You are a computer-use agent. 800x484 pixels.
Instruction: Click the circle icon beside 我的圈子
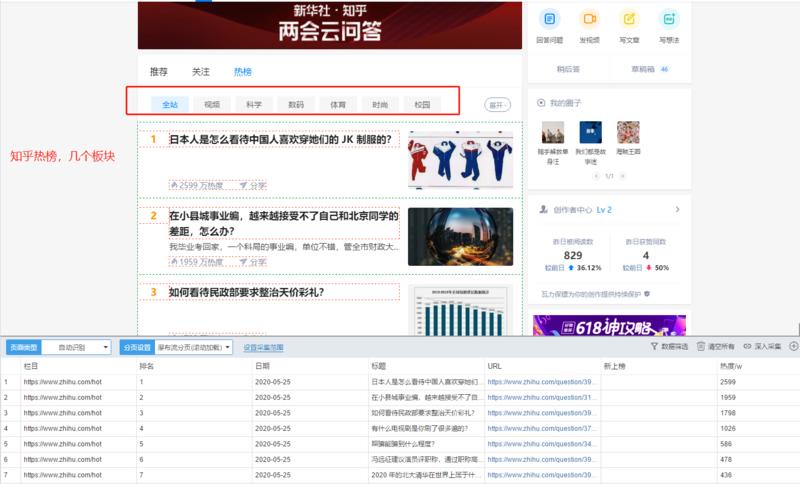coord(541,103)
